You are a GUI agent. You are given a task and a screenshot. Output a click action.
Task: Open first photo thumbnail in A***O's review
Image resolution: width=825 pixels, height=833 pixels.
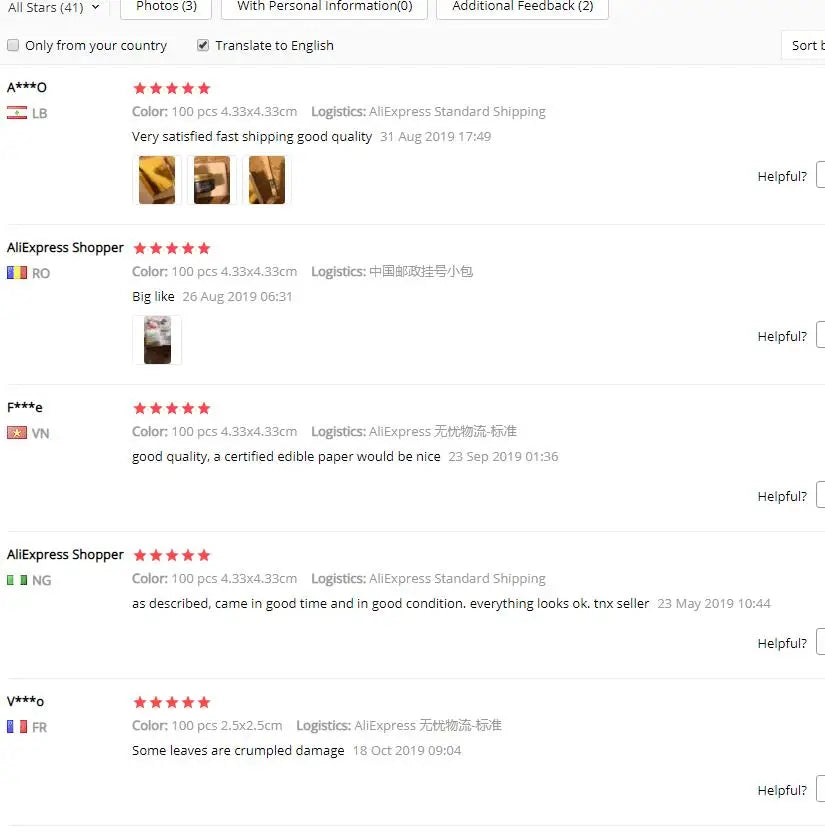(157, 180)
